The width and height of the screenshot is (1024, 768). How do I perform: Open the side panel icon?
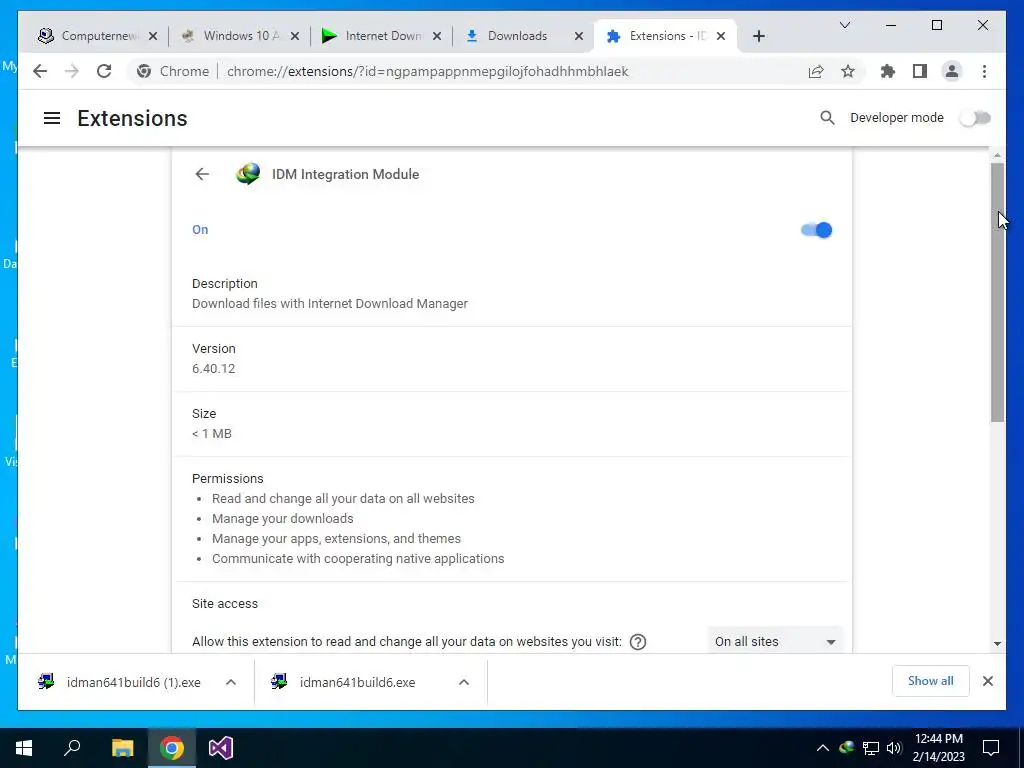[920, 71]
